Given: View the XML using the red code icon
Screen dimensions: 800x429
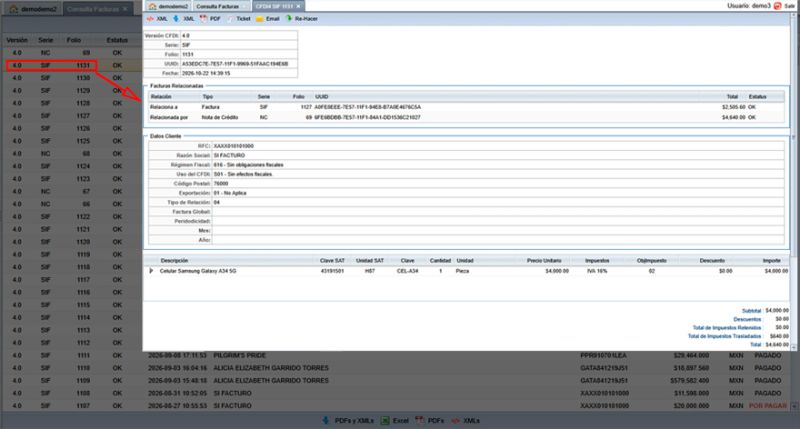Looking at the screenshot, I should coord(157,19).
